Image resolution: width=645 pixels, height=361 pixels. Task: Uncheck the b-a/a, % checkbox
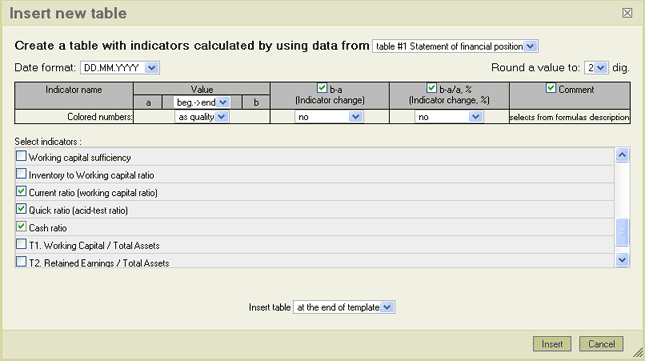(x=432, y=88)
